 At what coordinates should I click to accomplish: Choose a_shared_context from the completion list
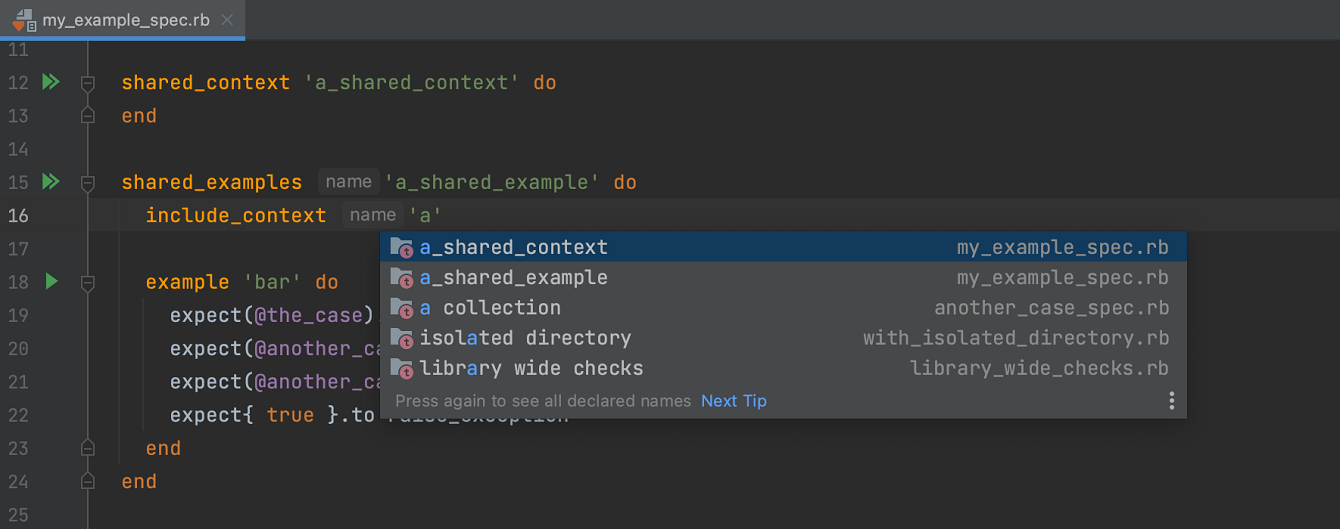pyautogui.click(x=783, y=247)
